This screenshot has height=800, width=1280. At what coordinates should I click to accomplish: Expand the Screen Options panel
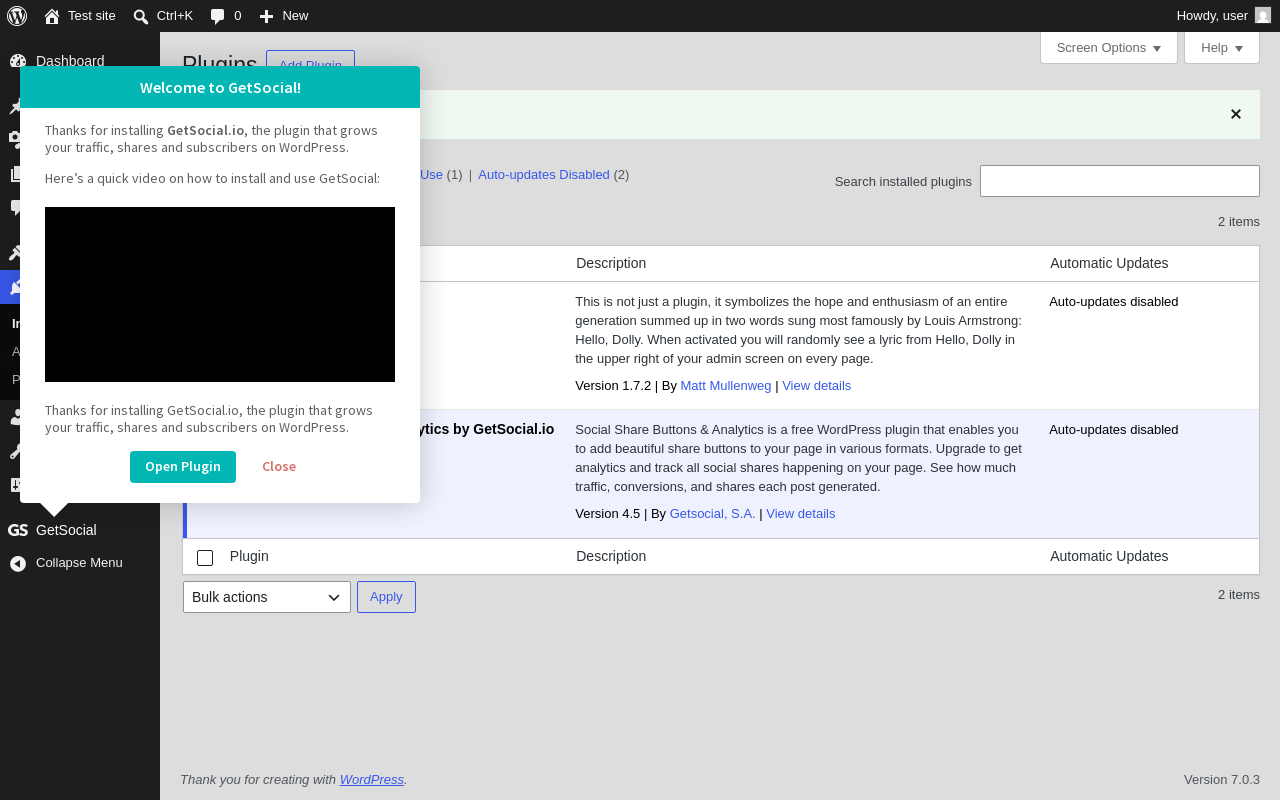[x=1109, y=48]
